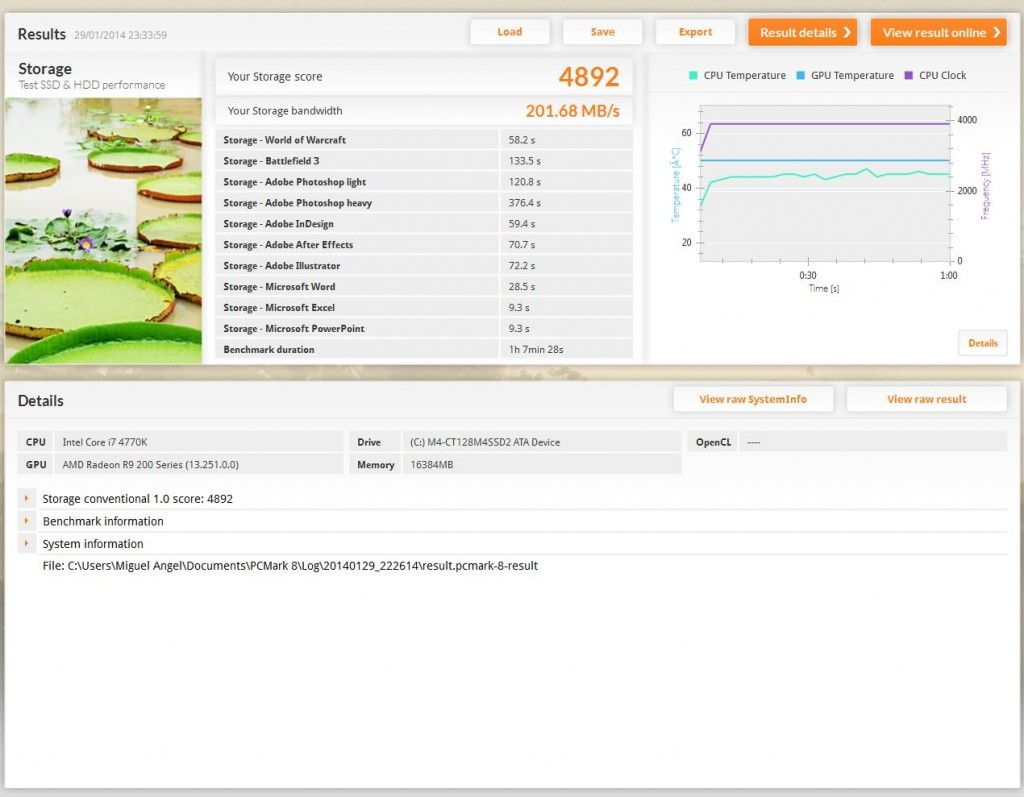This screenshot has height=797, width=1024.
Task: Click the 201.68 MB/s bandwidth value
Action: tap(572, 111)
